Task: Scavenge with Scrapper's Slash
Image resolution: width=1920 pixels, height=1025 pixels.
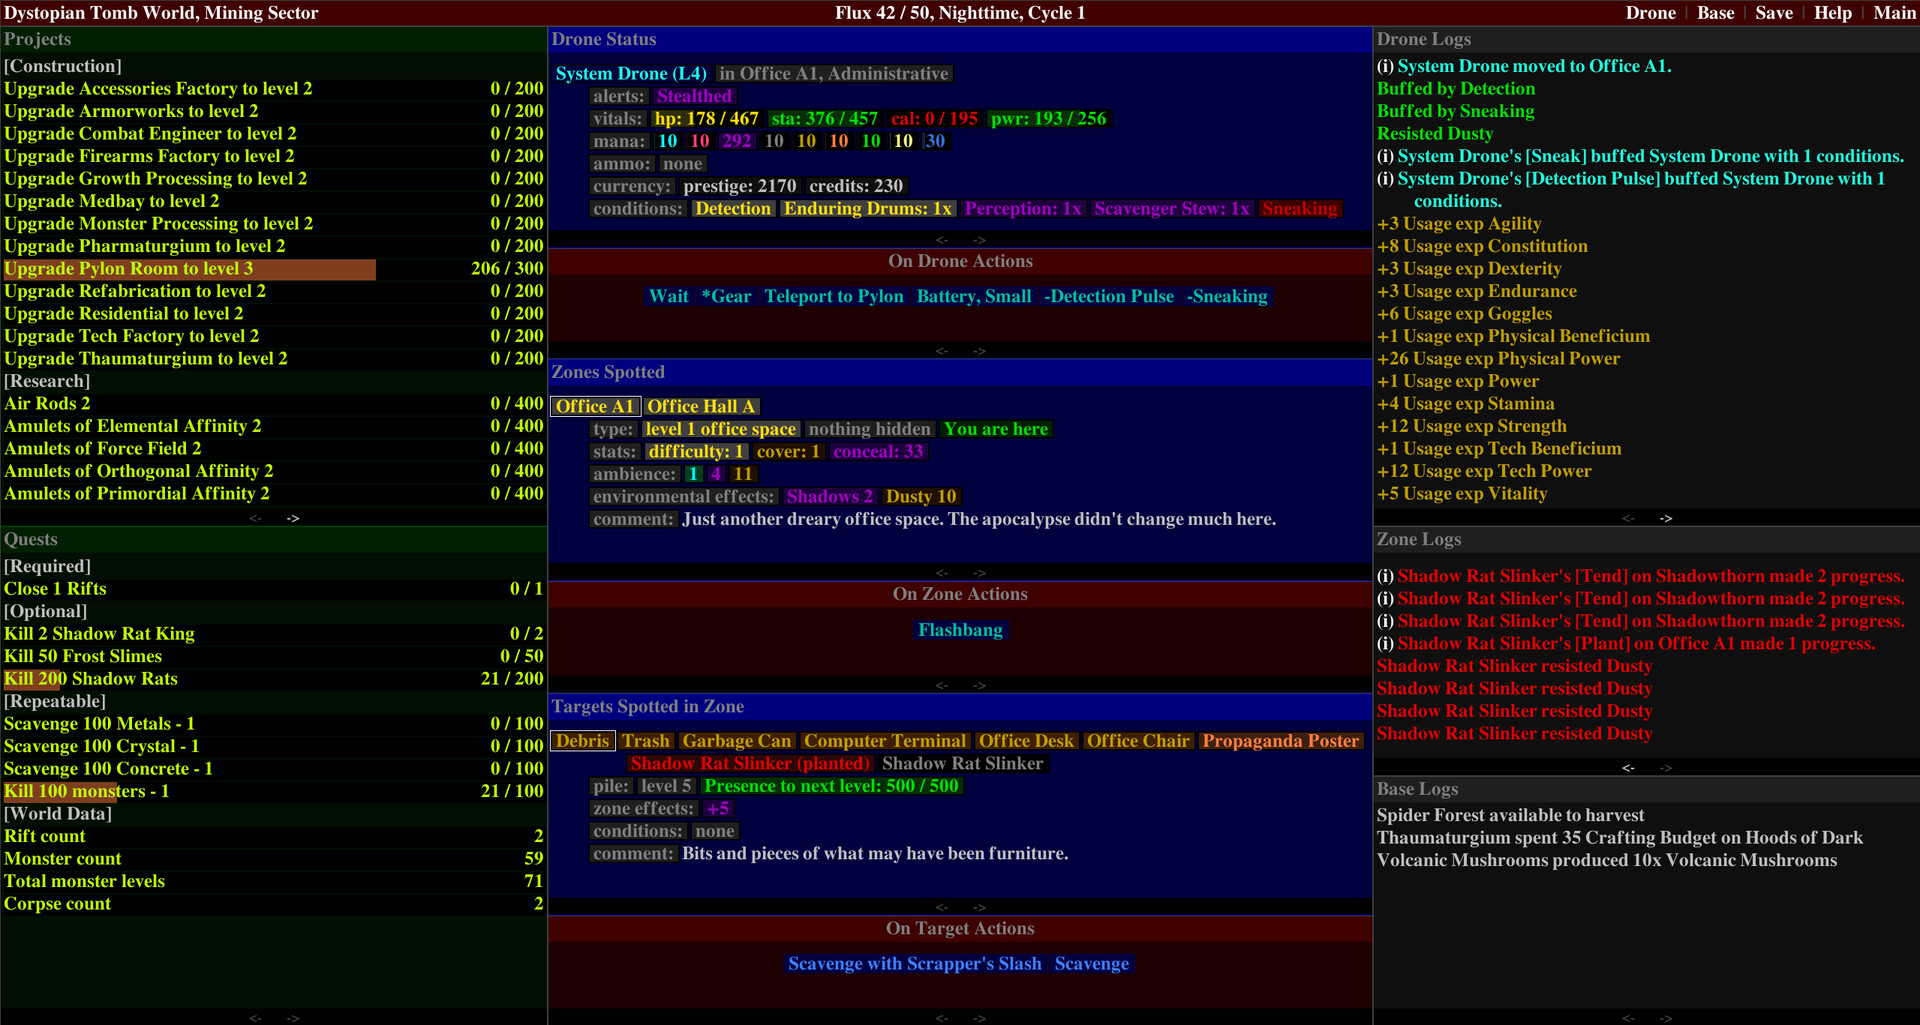Action: (914, 964)
